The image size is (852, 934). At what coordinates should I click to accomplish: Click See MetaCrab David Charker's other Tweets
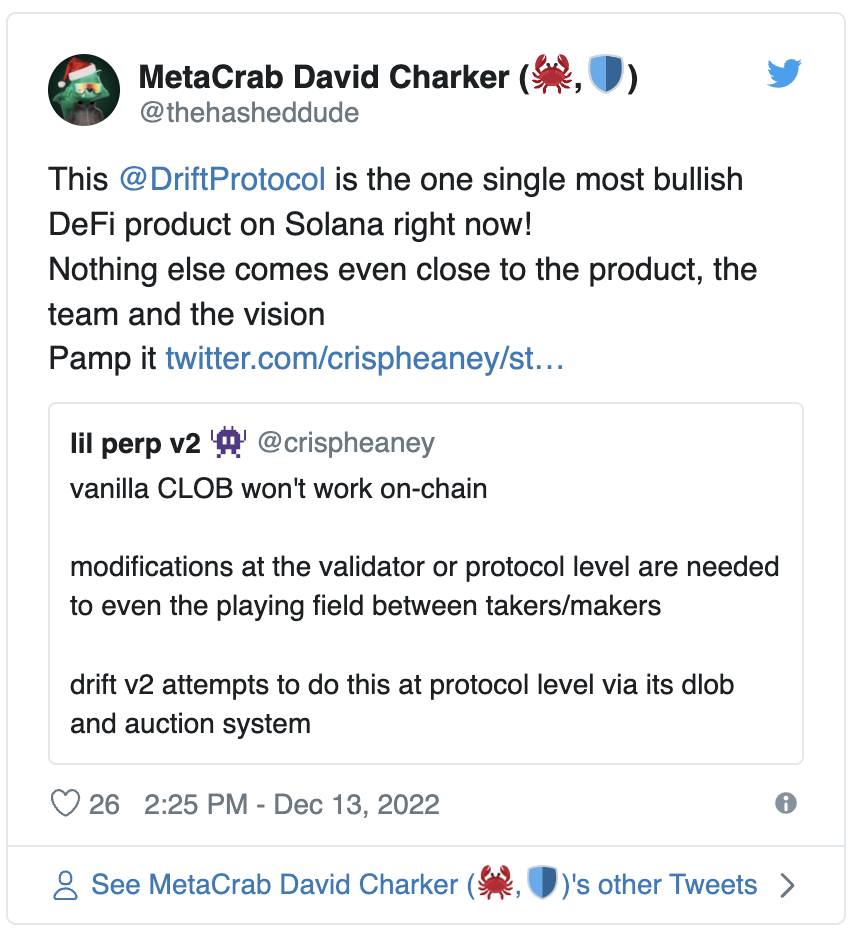424,885
